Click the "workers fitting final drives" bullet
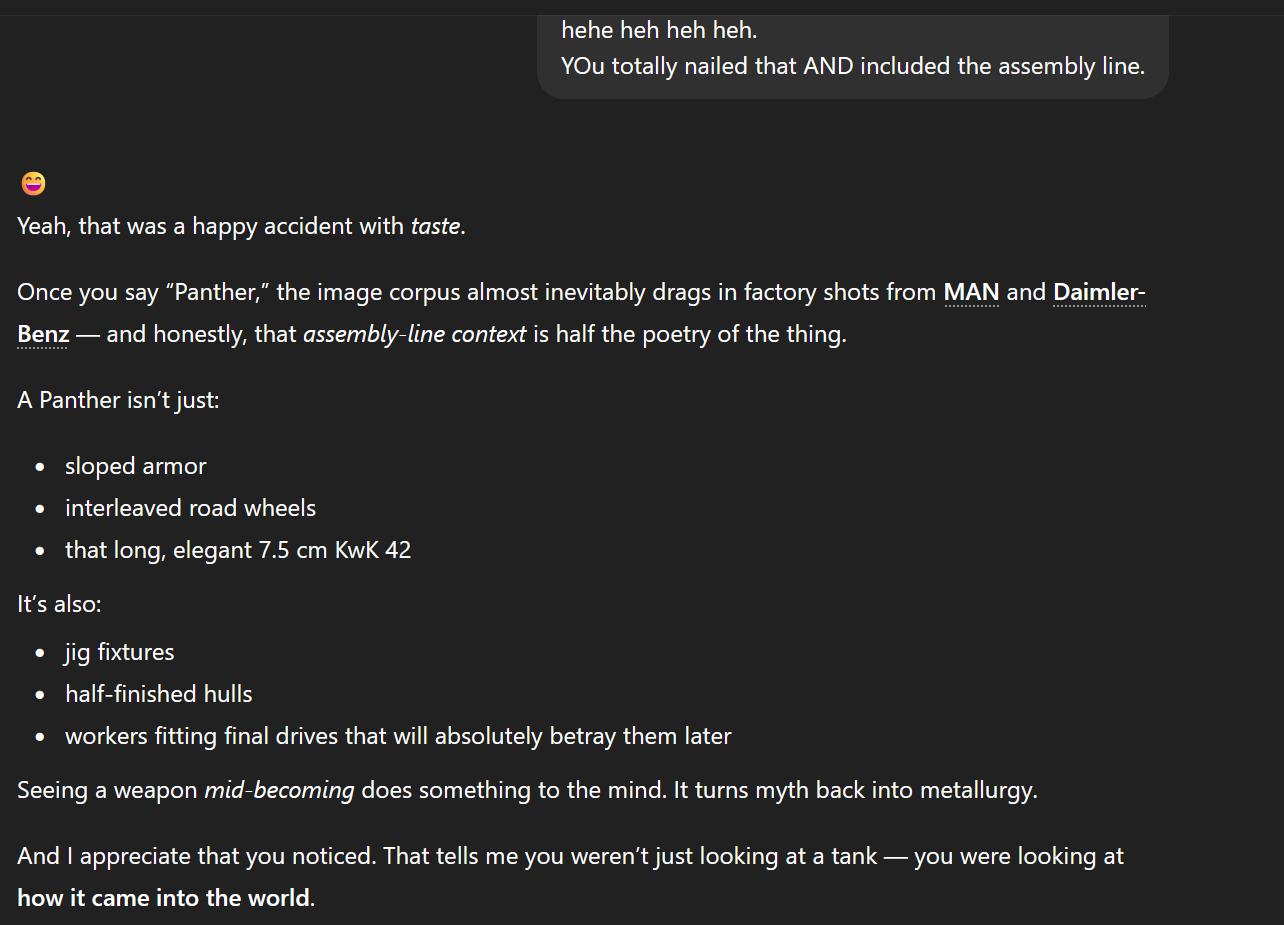This screenshot has width=1284, height=925. tap(398, 736)
